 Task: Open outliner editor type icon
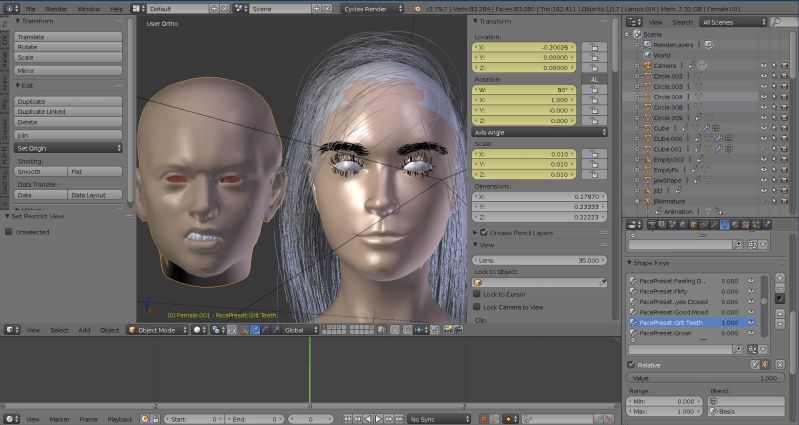tap(634, 22)
